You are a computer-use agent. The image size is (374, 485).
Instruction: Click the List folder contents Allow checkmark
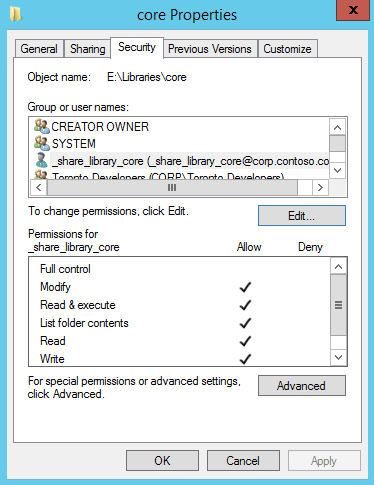[245, 323]
